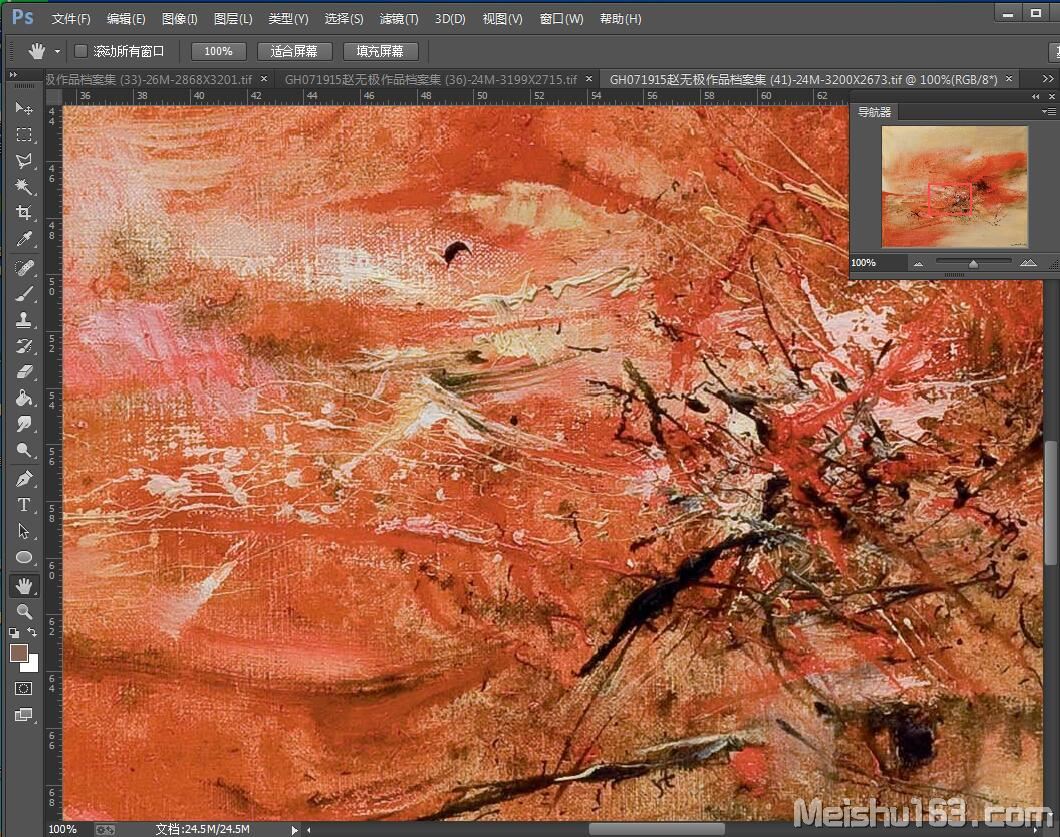The width and height of the screenshot is (1060, 837).
Task: Expand the hidden document tabs list
Action: pos(1048,79)
